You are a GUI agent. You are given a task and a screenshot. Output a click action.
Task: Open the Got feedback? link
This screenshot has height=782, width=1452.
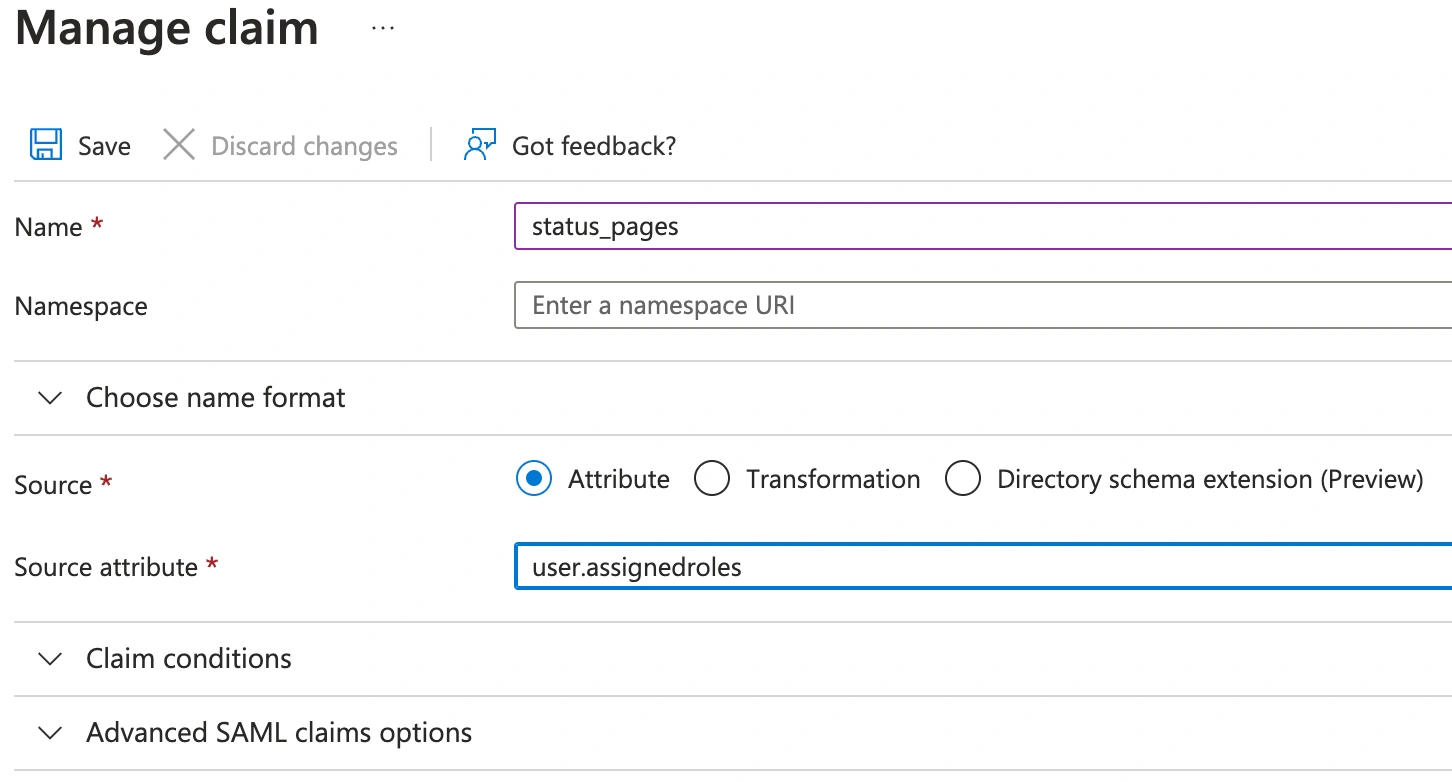(x=594, y=146)
